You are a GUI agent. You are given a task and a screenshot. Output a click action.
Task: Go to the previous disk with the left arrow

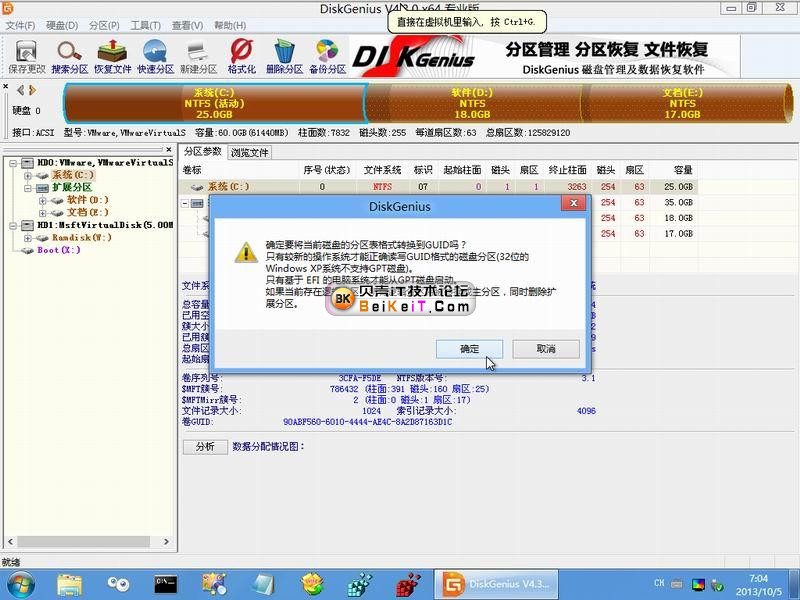20,90
